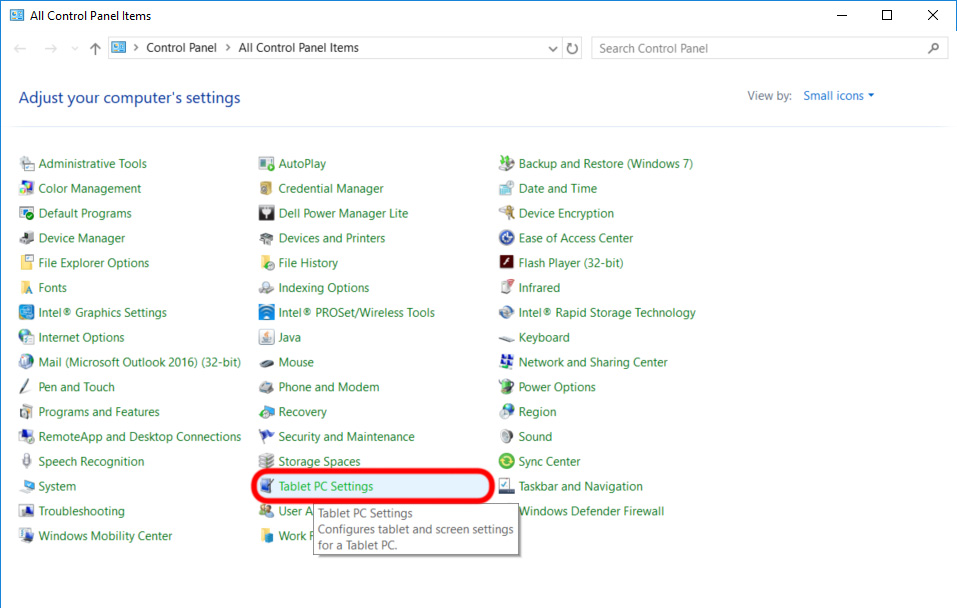Launch Speech Recognition
This screenshot has width=957, height=608.
coord(90,461)
